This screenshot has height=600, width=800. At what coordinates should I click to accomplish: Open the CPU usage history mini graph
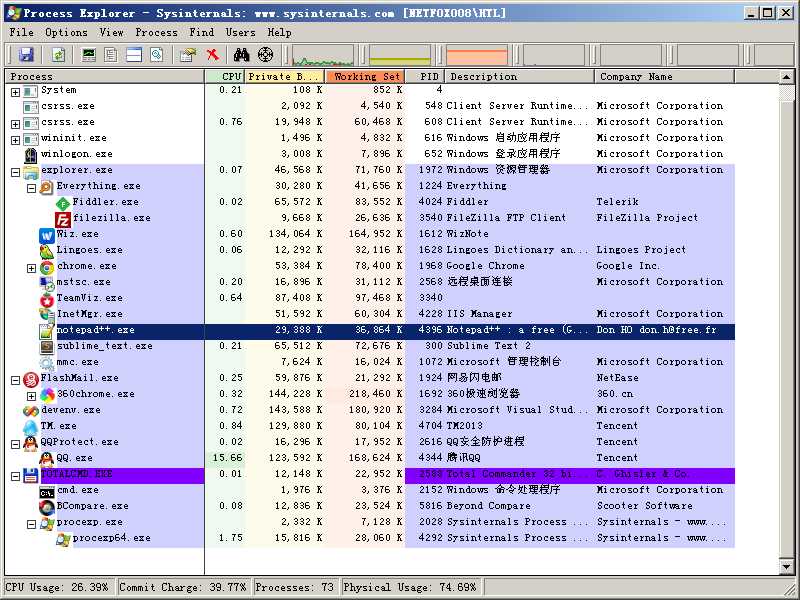322,55
